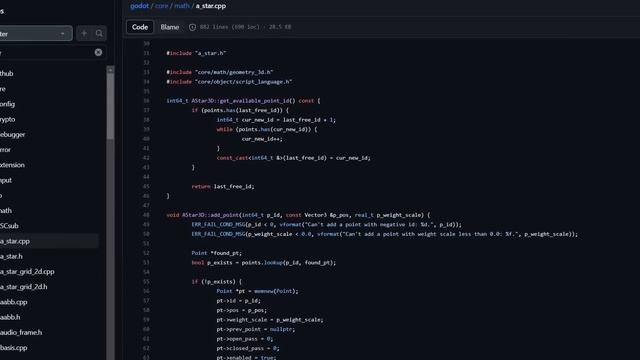Expand the extension folder in tree
The image size is (640, 360).
(x=12, y=165)
